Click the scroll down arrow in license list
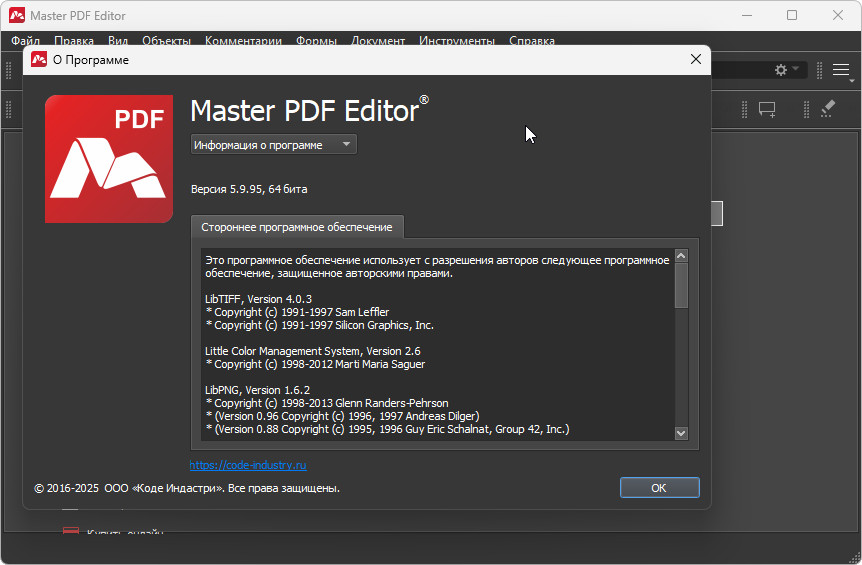This screenshot has height=565, width=862. click(x=681, y=433)
